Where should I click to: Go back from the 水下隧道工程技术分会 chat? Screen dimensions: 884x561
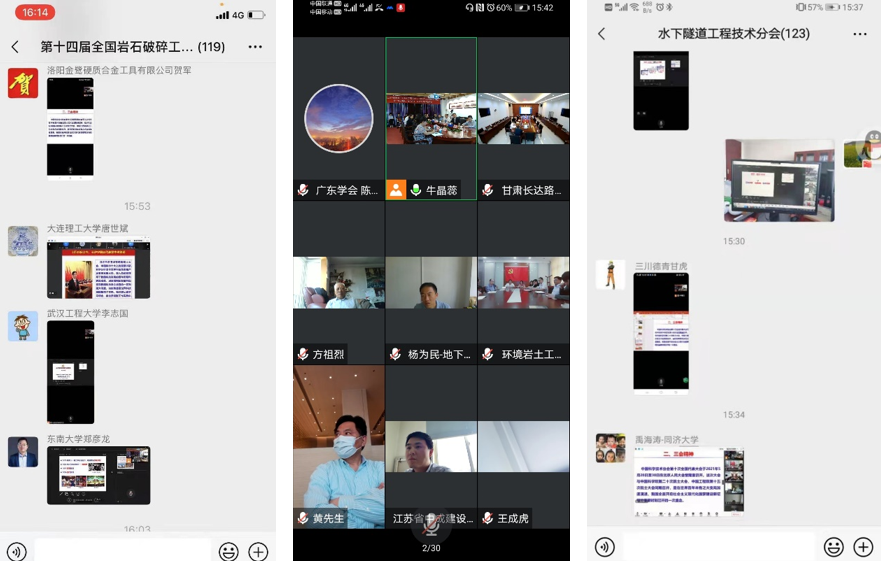601,34
